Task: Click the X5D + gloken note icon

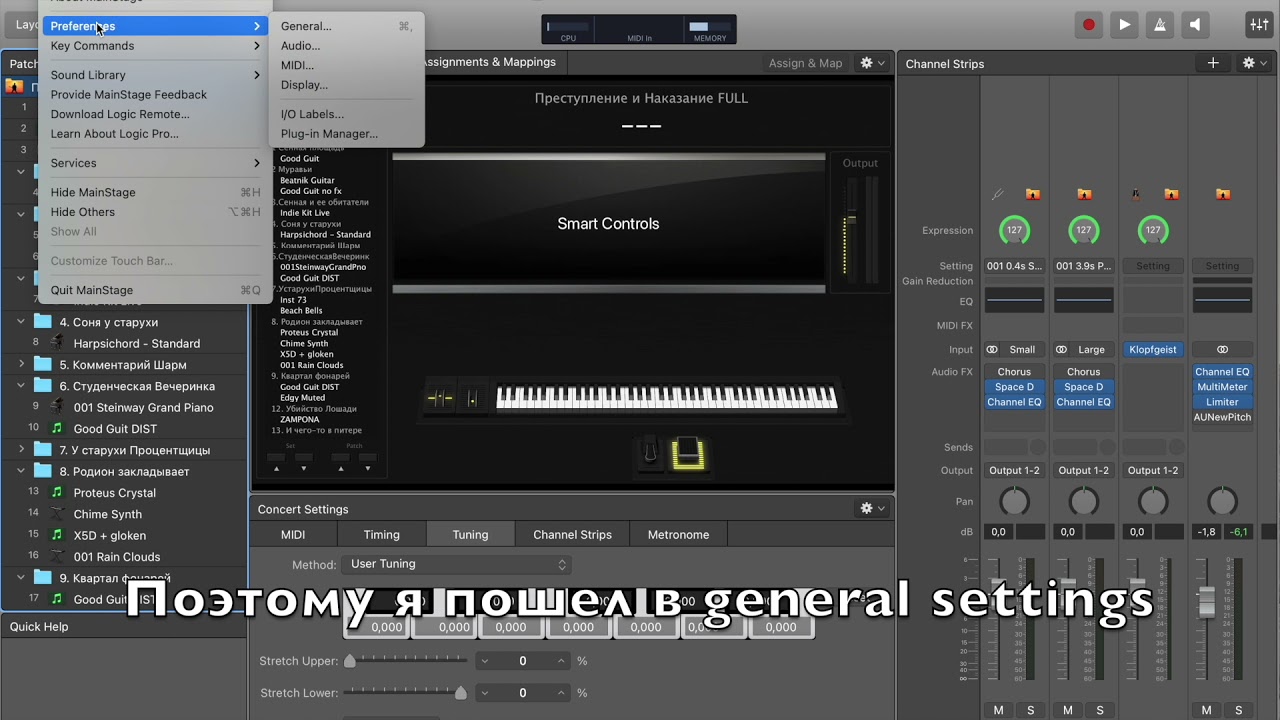Action: coord(57,535)
